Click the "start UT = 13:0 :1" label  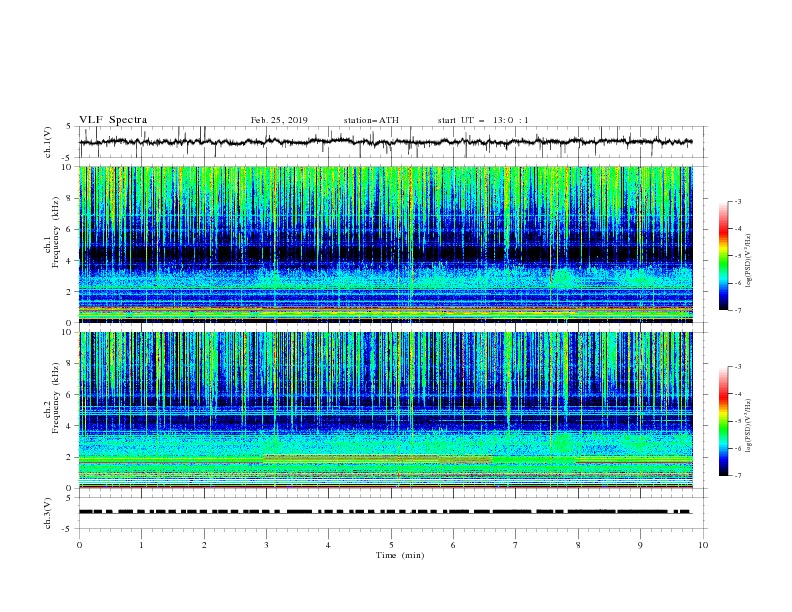click(483, 120)
